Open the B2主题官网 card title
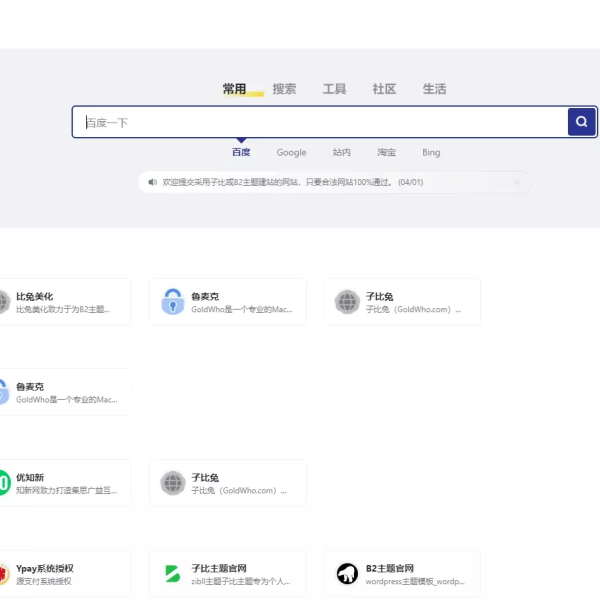600x600 pixels. (x=390, y=568)
